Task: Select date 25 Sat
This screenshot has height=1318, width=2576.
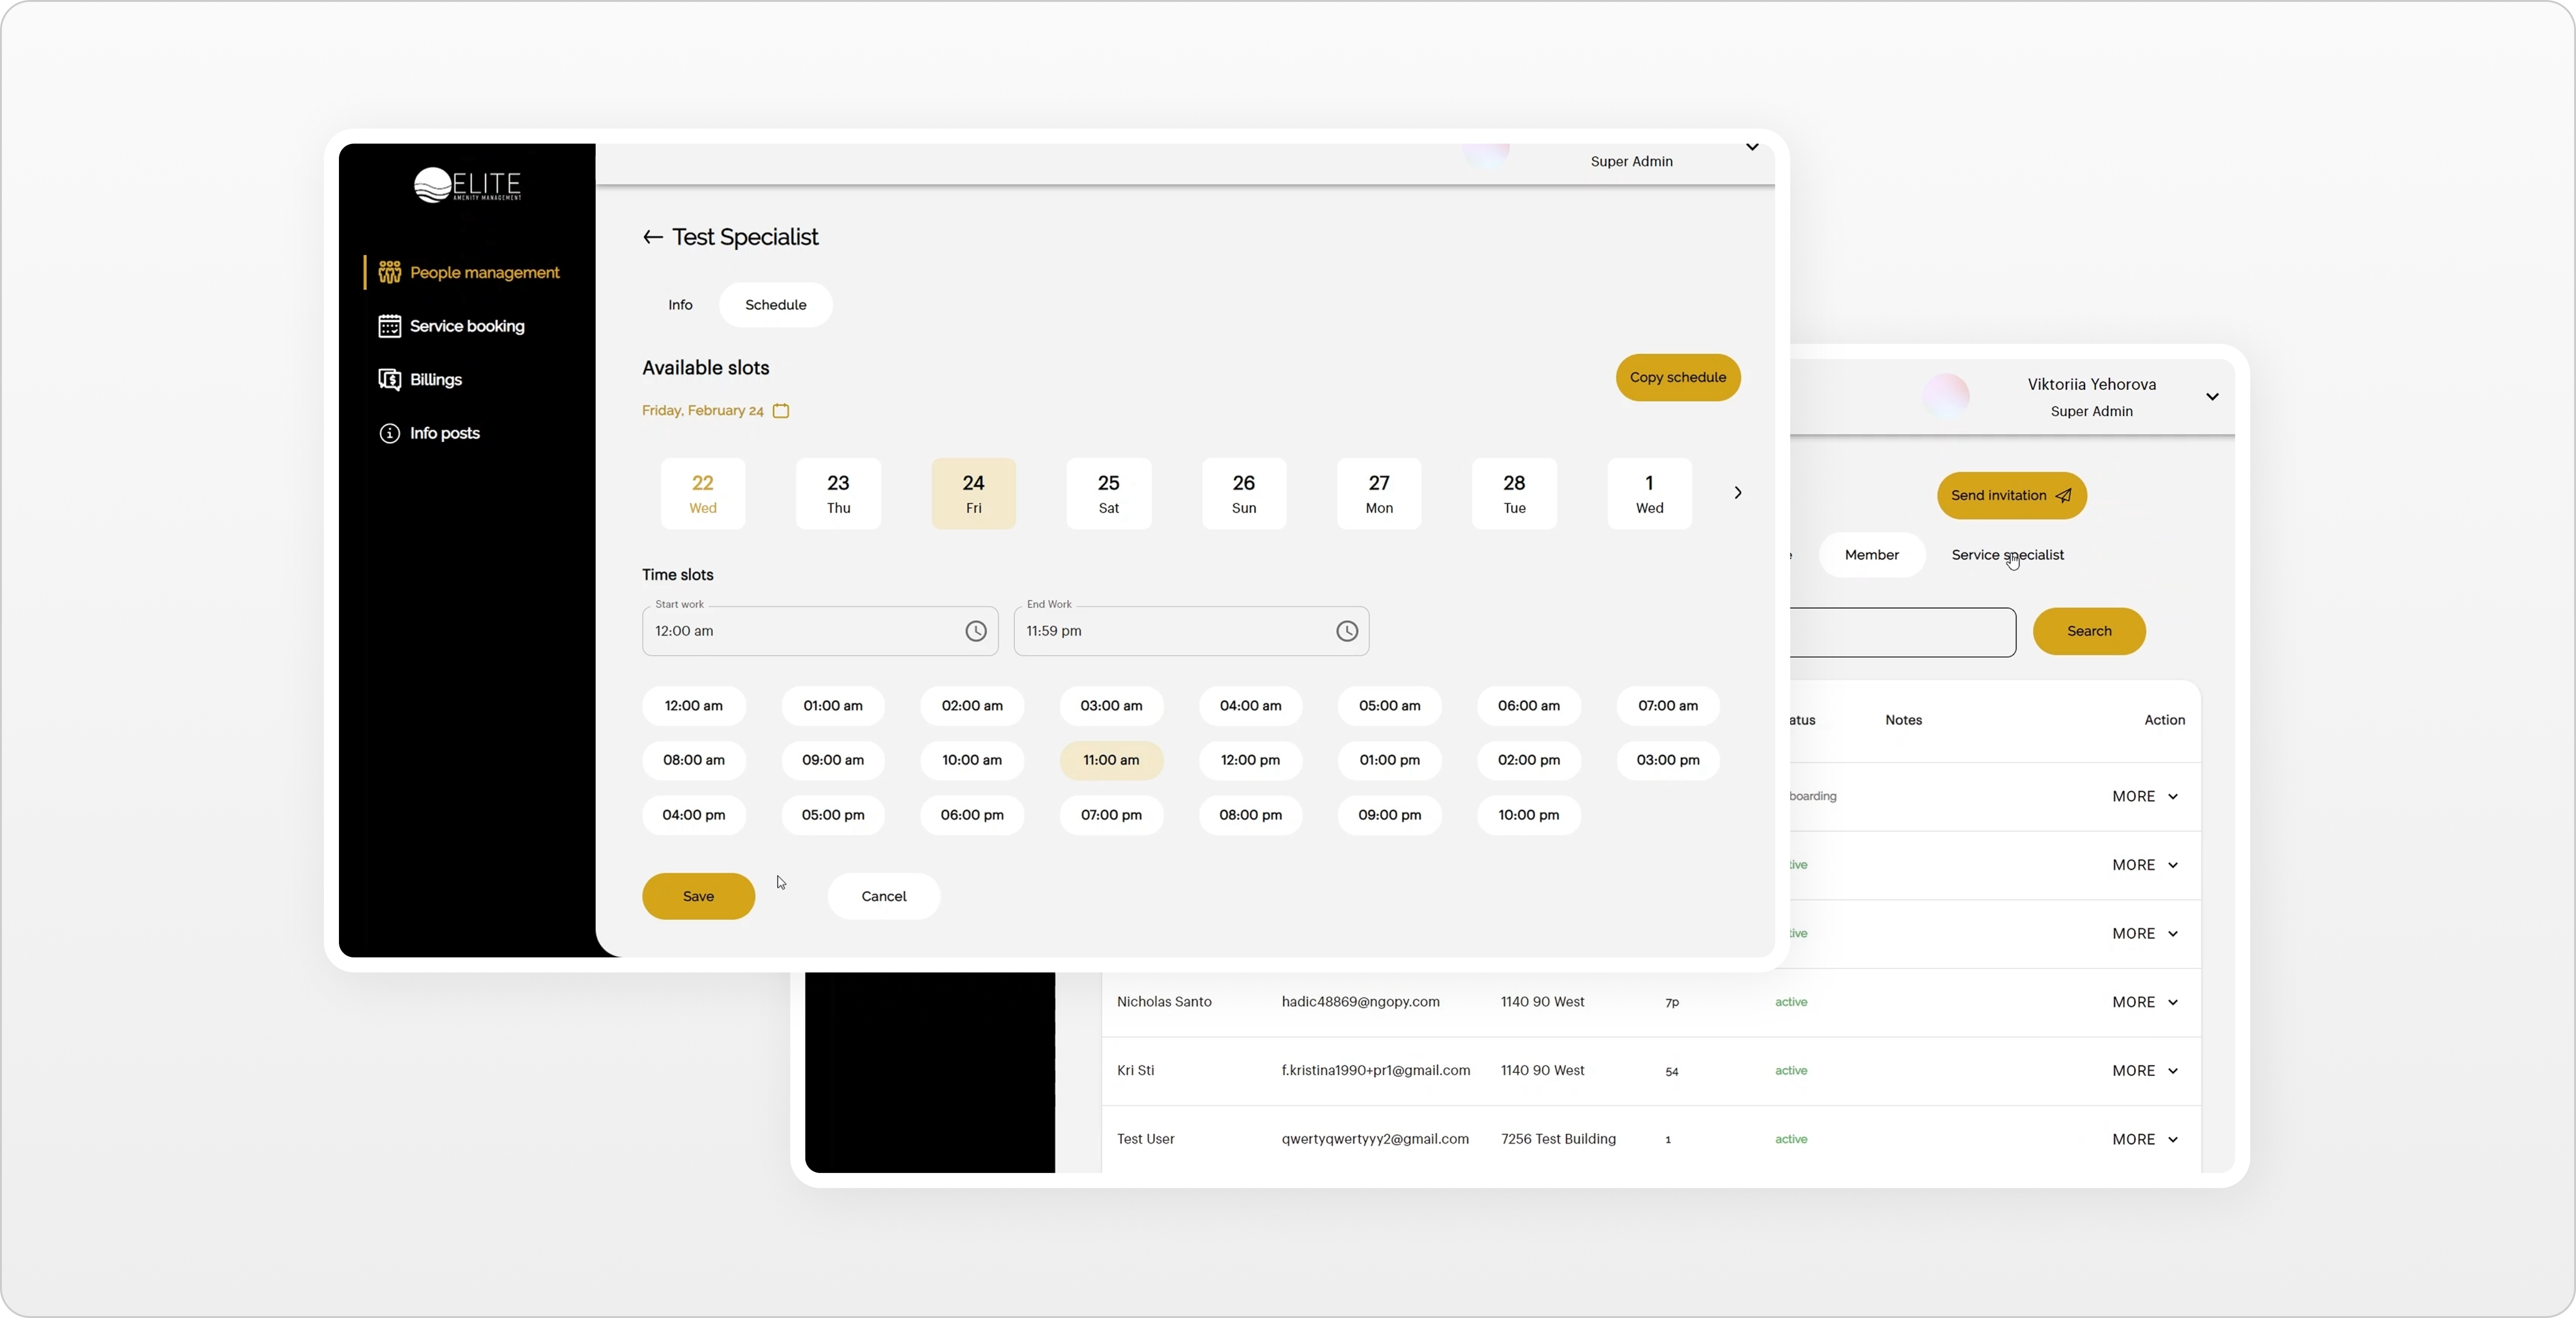Action: click(1108, 493)
